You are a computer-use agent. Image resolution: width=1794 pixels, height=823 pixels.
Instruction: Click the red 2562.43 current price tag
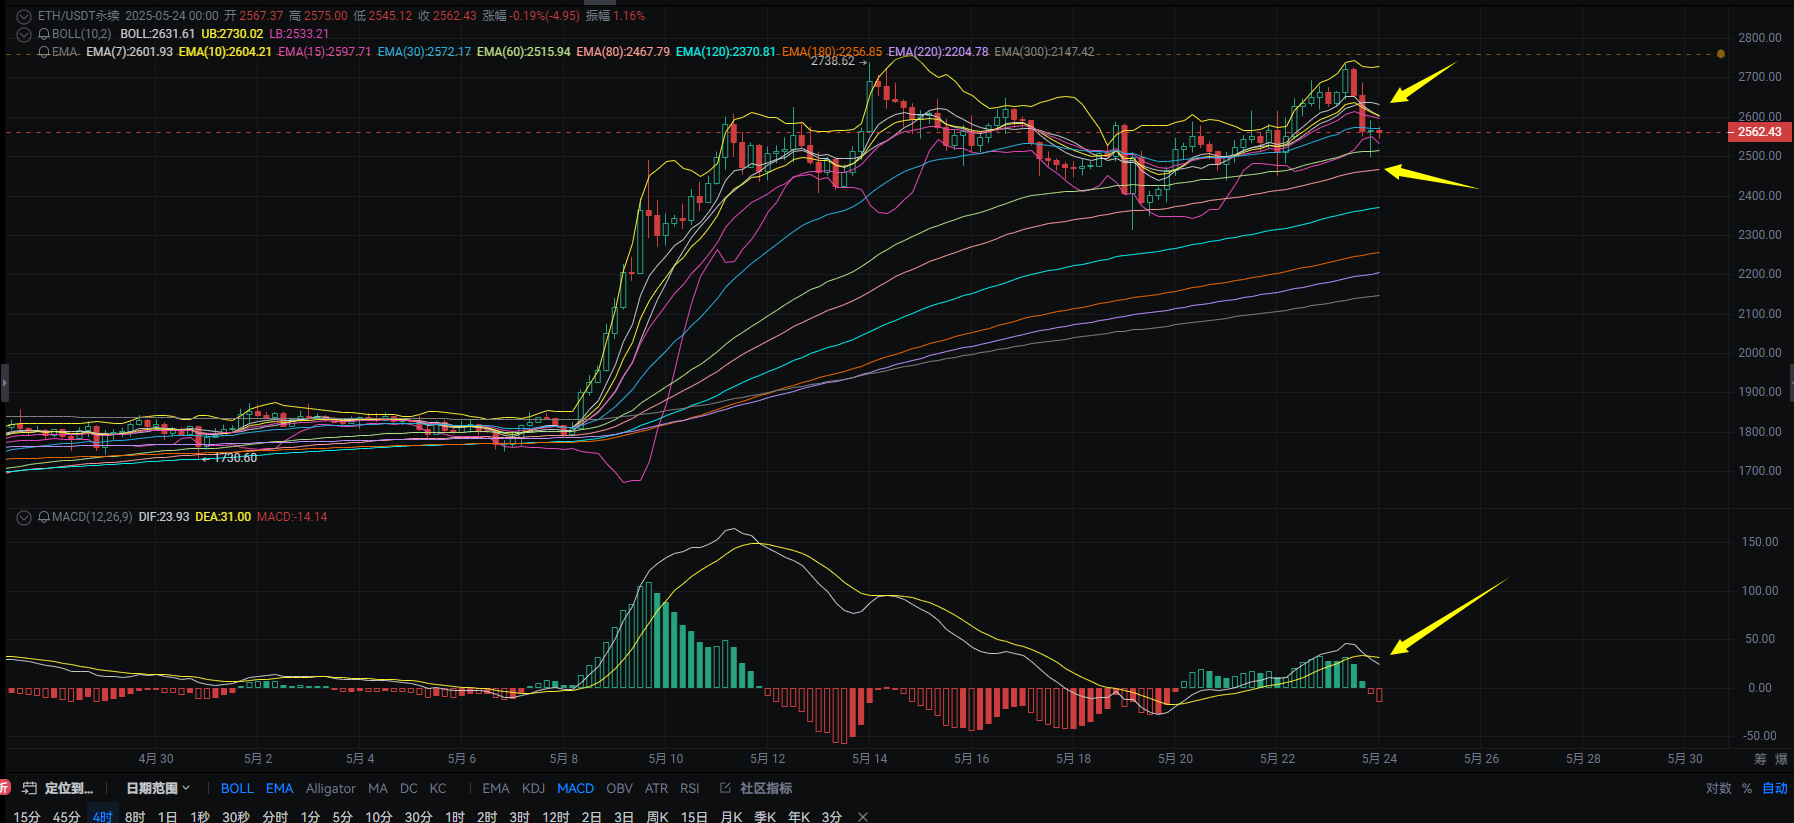pyautogui.click(x=1760, y=132)
